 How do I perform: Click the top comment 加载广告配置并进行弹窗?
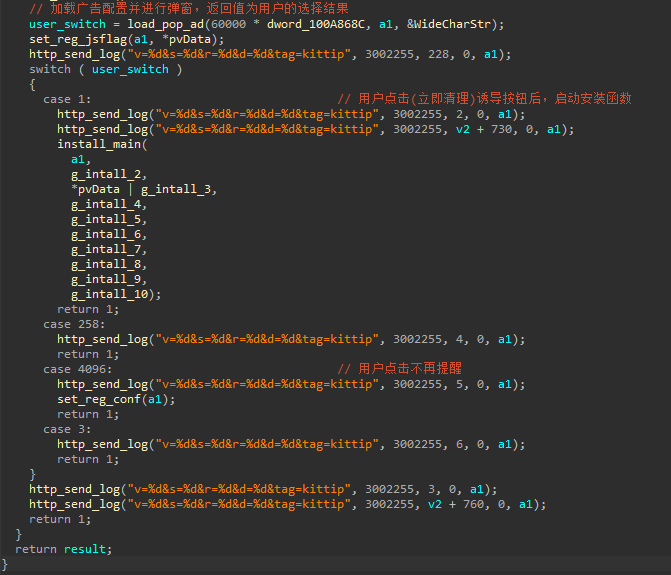[x=189, y=8]
